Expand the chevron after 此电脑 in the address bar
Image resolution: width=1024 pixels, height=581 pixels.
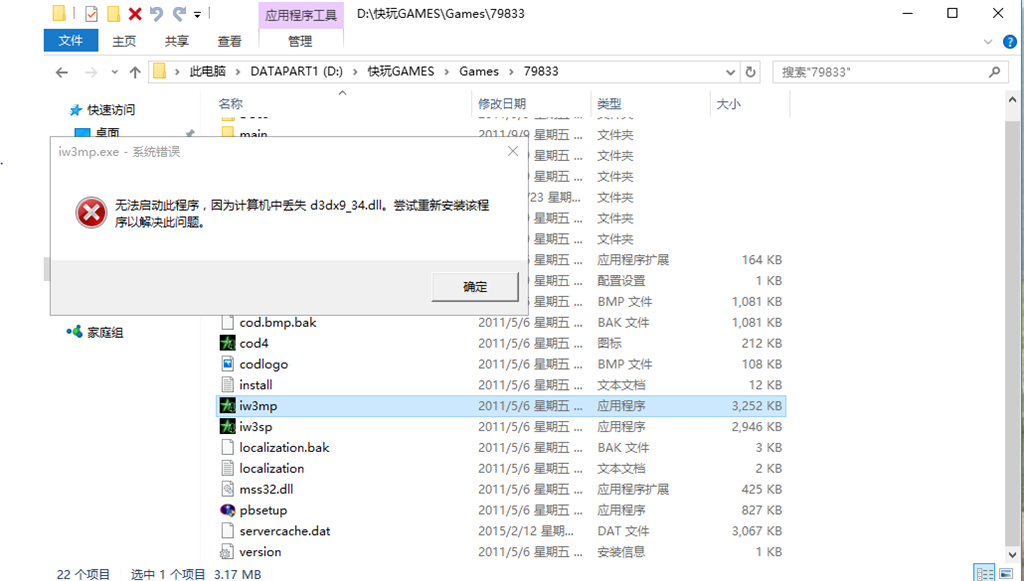(x=238, y=72)
